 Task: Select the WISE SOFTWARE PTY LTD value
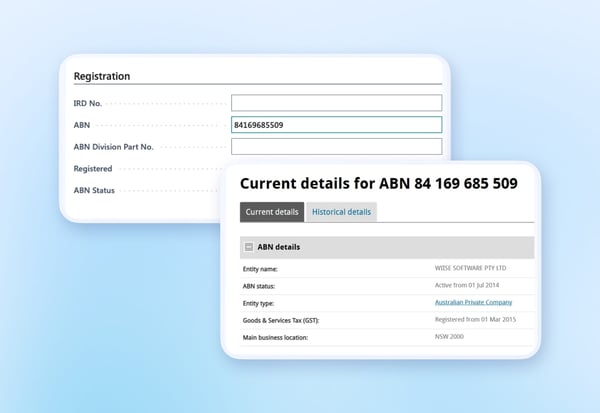470,268
